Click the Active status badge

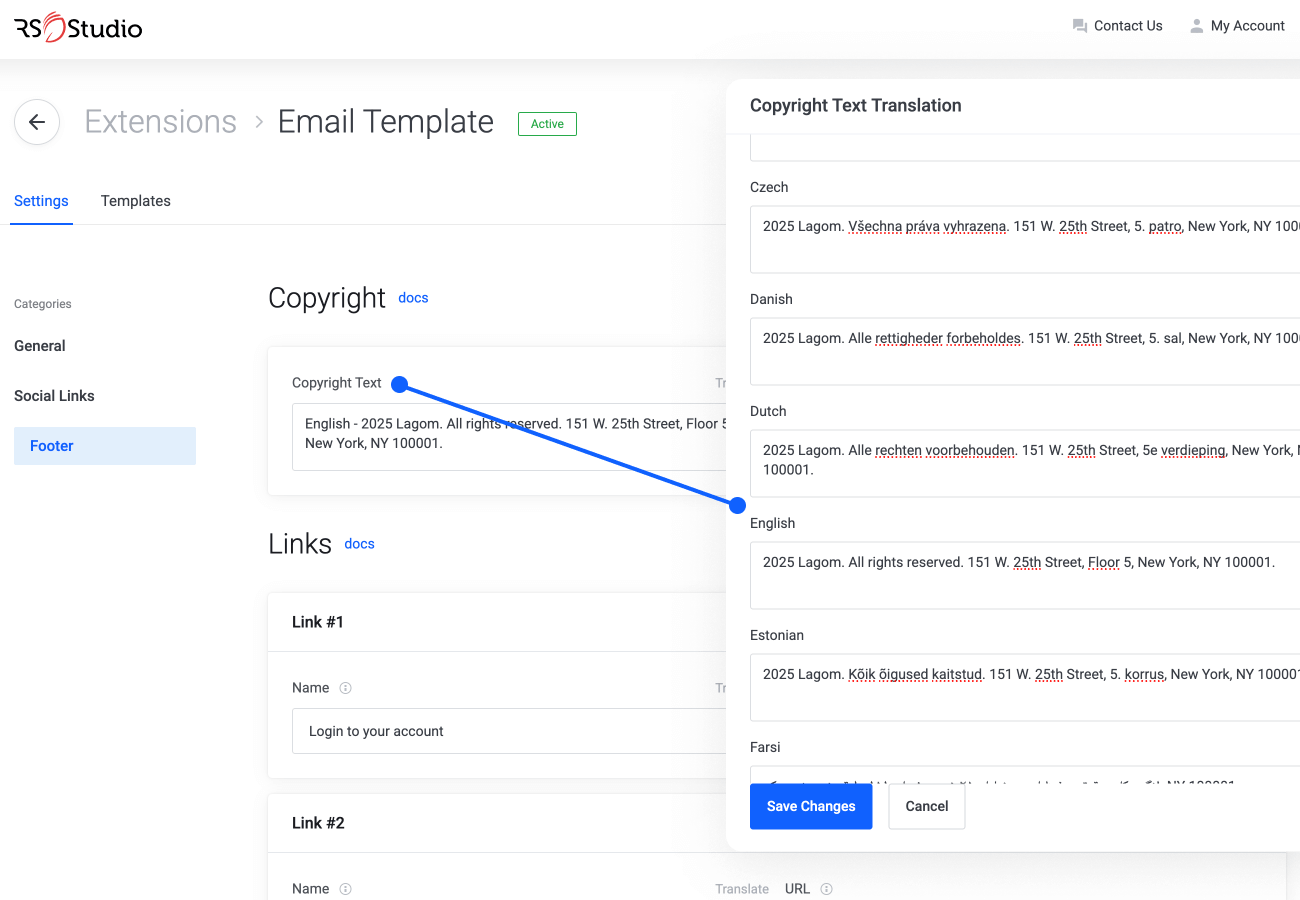click(x=547, y=124)
